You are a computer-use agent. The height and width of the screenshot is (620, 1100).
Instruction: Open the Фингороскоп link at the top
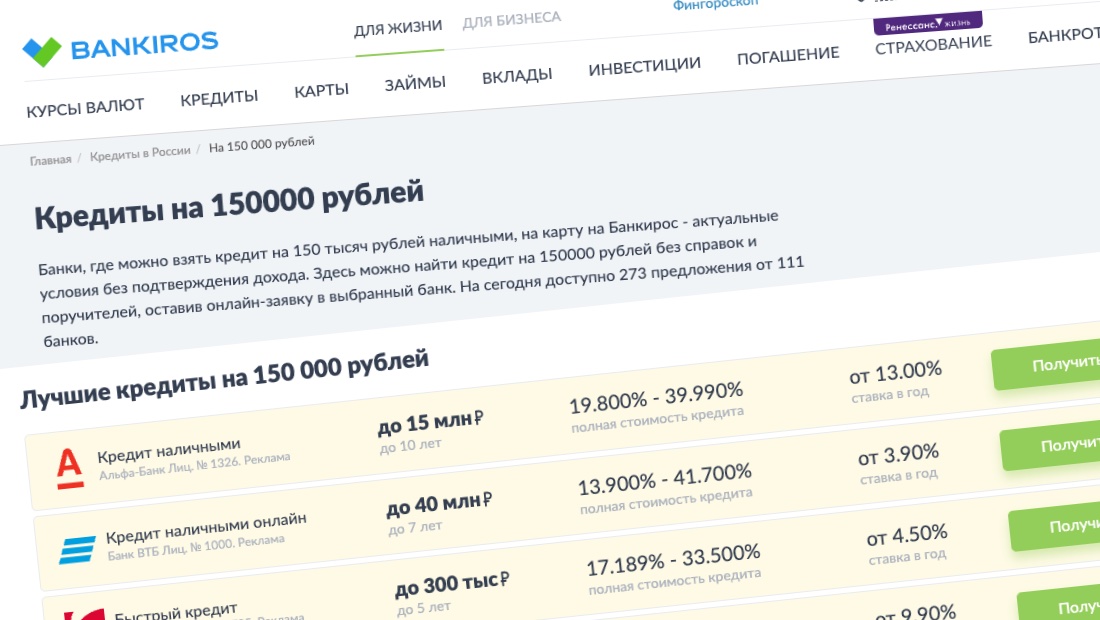click(x=715, y=5)
